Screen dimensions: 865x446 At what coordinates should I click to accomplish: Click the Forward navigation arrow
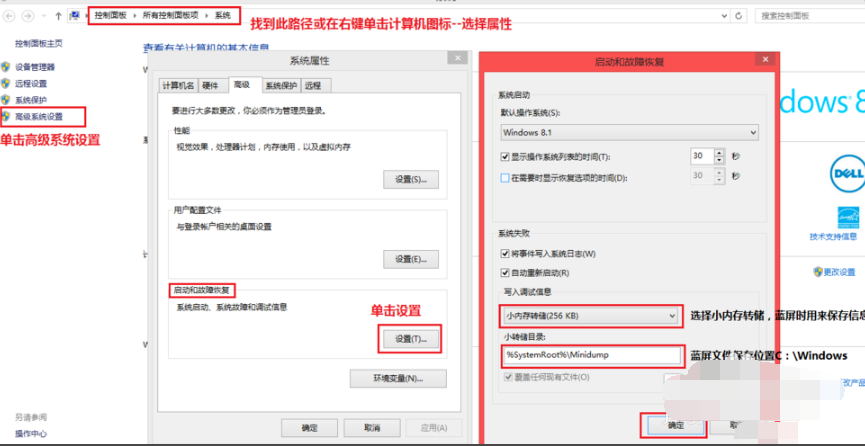coord(28,16)
